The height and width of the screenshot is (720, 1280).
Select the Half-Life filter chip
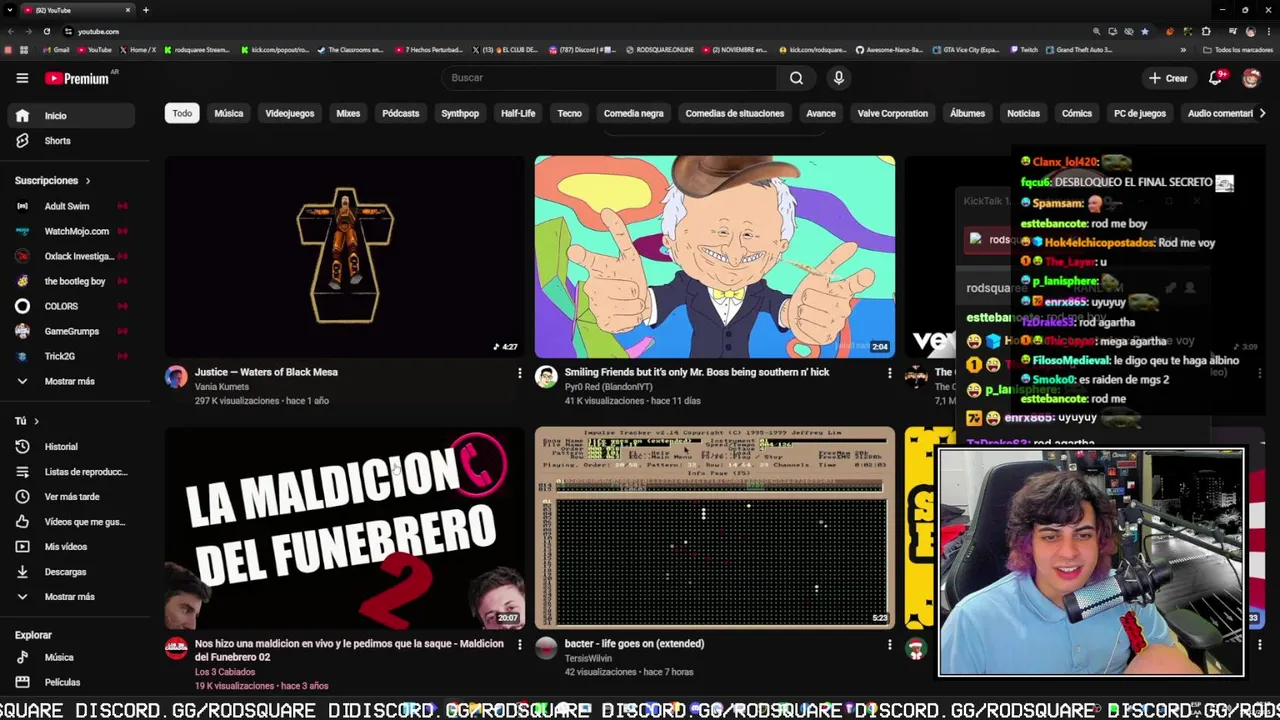coord(518,113)
